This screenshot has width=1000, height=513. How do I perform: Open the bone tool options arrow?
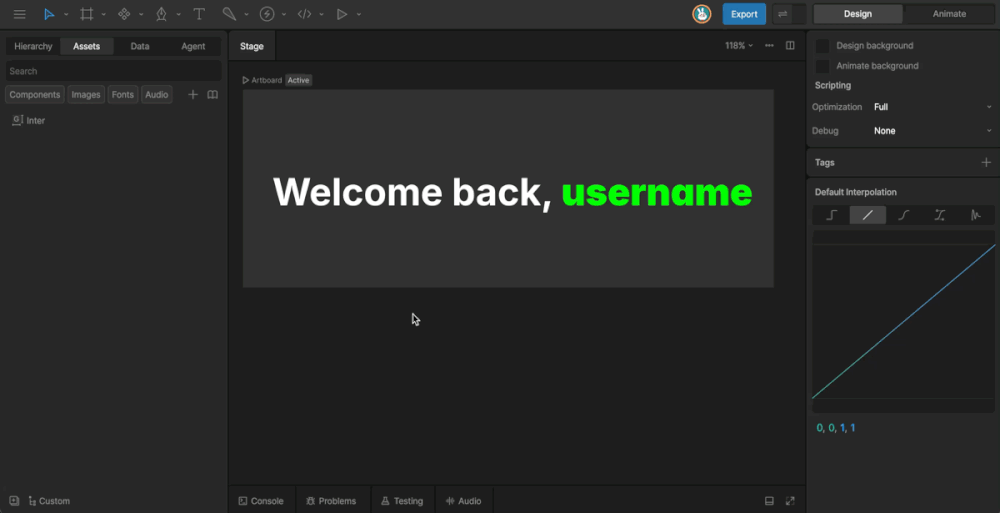point(246,15)
